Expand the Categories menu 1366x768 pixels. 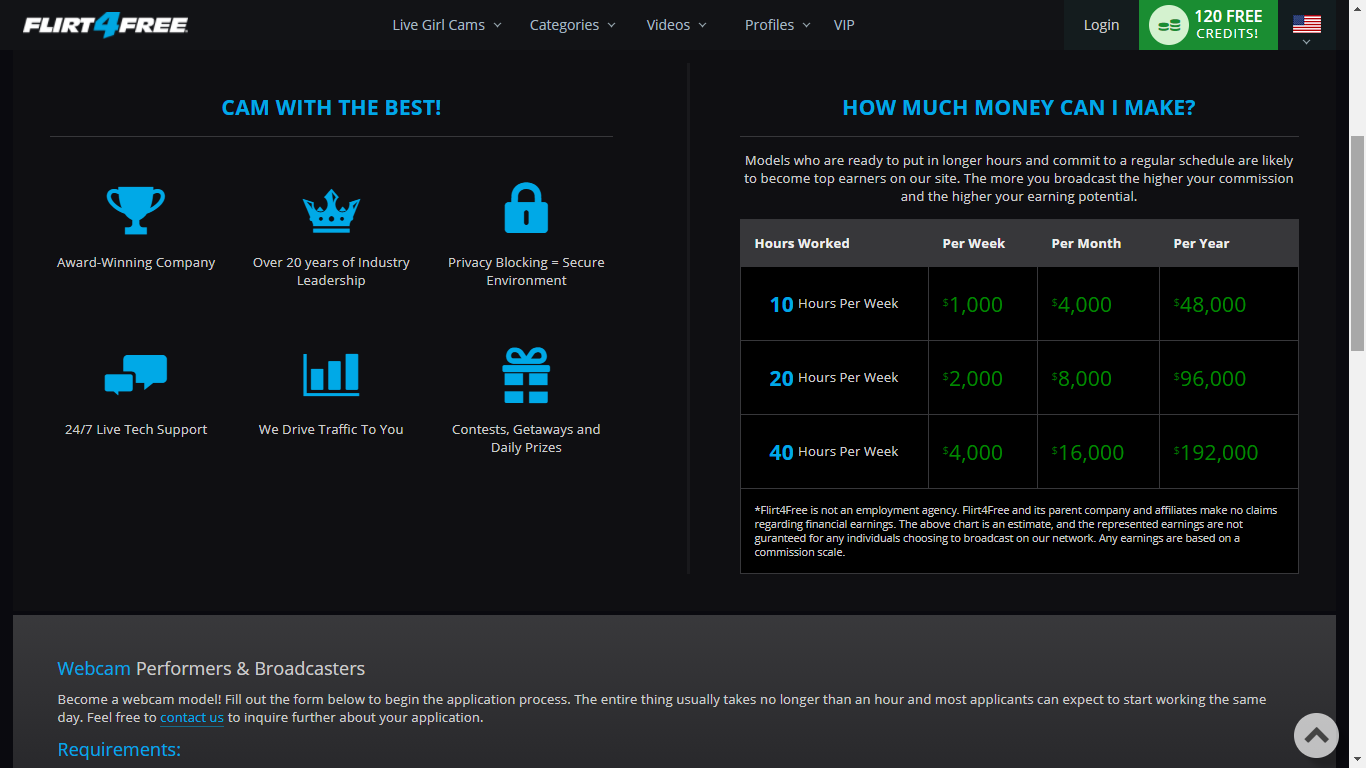coord(573,25)
